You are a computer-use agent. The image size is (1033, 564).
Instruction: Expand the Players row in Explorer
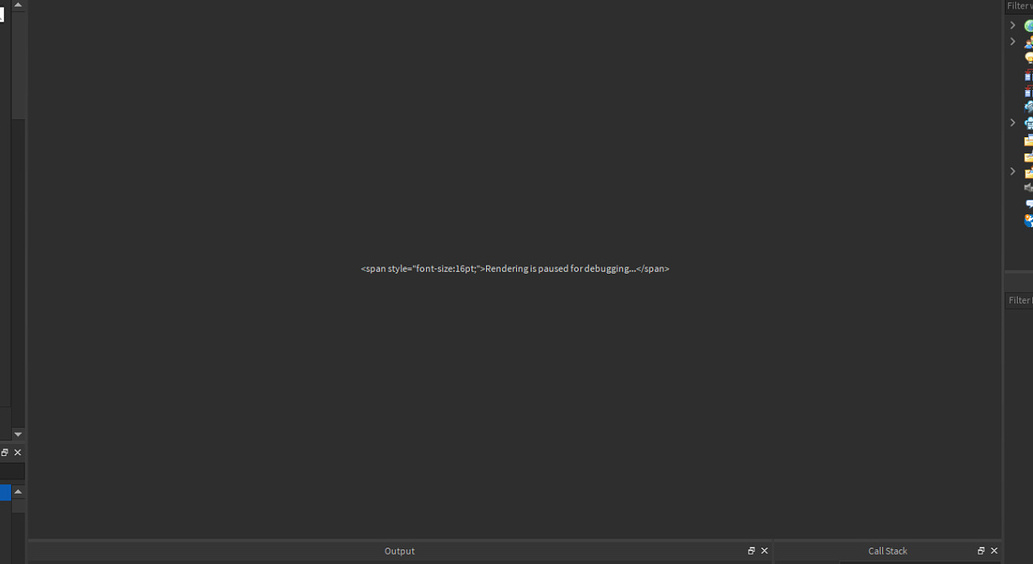(x=1013, y=42)
